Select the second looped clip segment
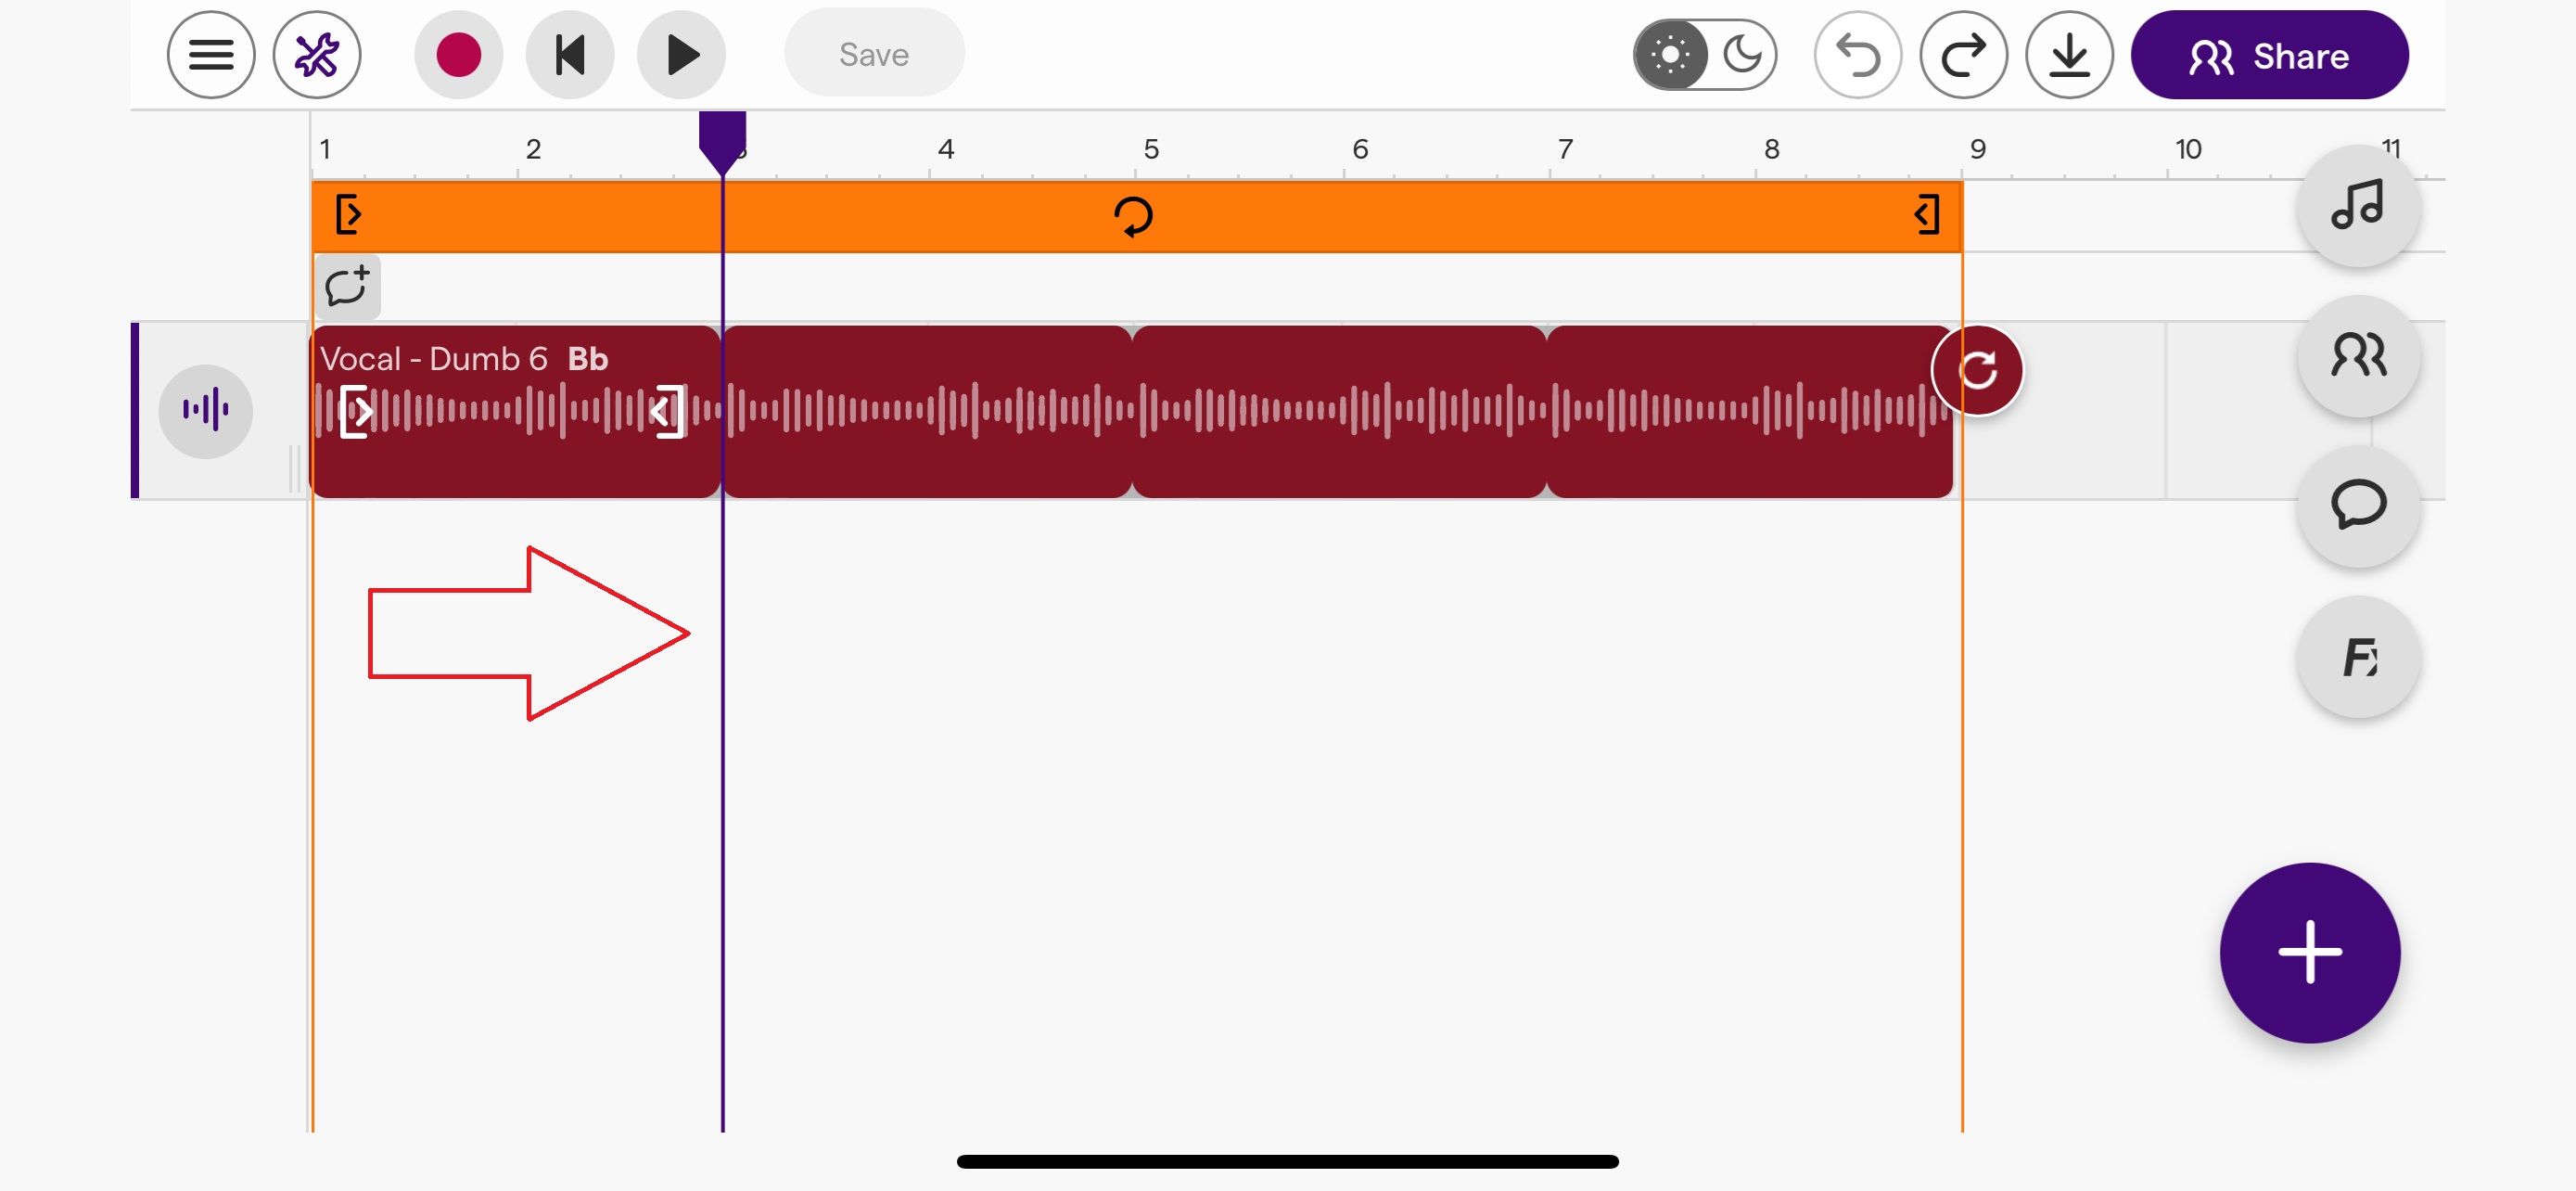The image size is (2576, 1191). 927,411
